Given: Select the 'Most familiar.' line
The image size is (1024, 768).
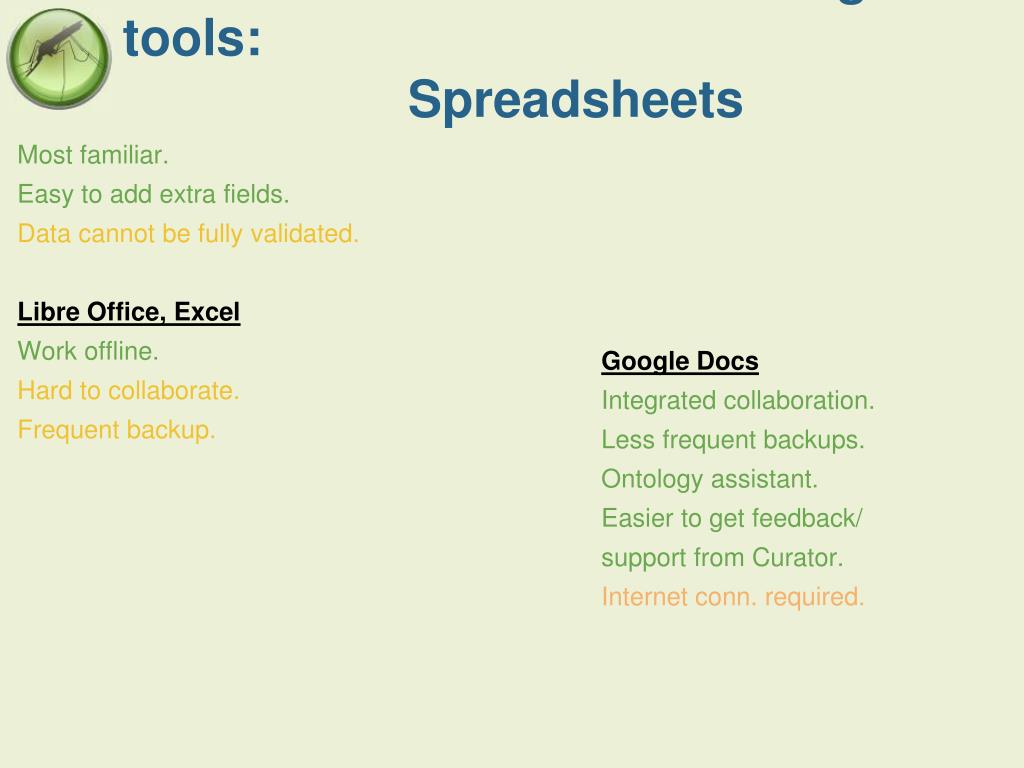Looking at the screenshot, I should click(x=93, y=155).
